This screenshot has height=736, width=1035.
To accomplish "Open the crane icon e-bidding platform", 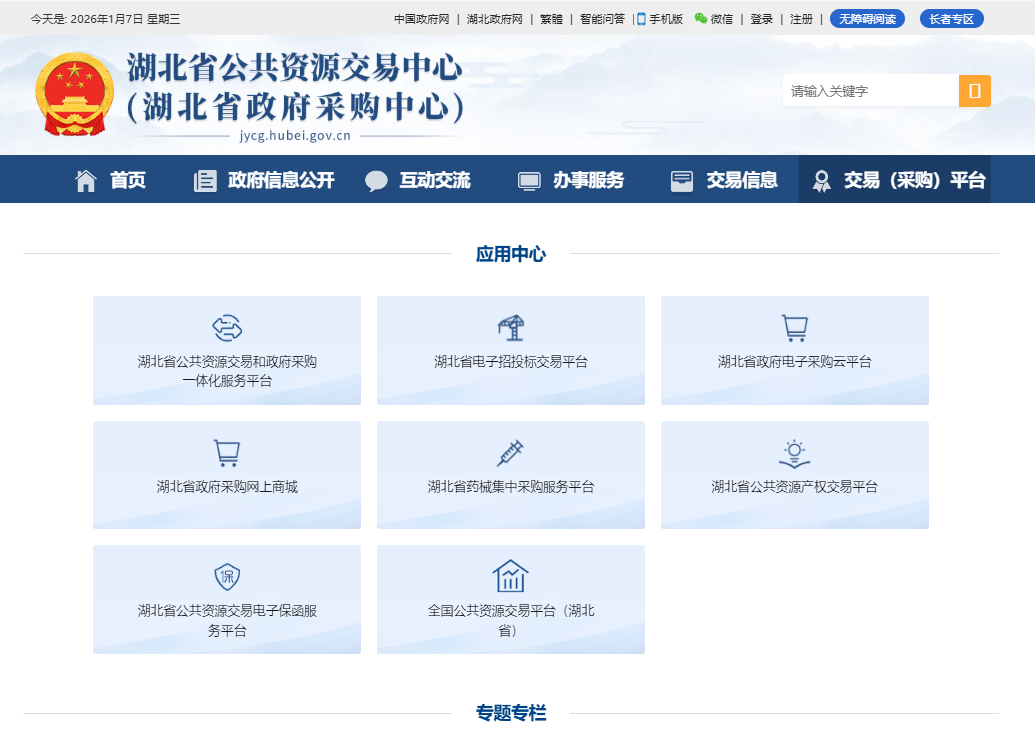I will click(x=510, y=328).
